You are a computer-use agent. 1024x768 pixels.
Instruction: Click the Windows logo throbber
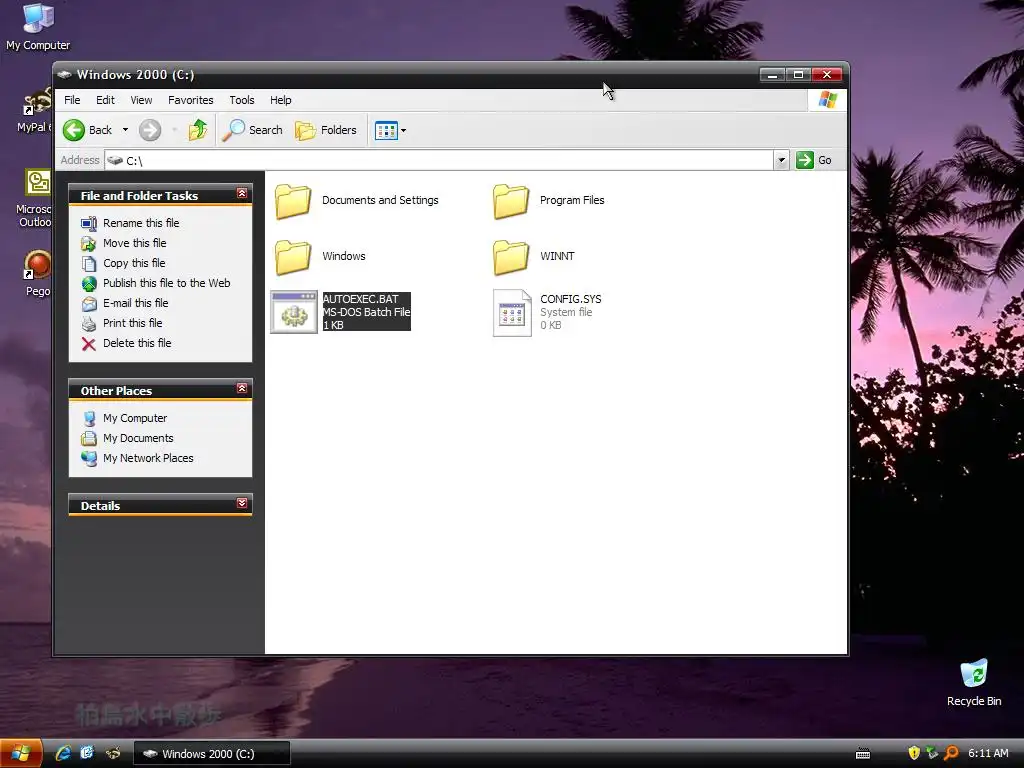coord(827,100)
